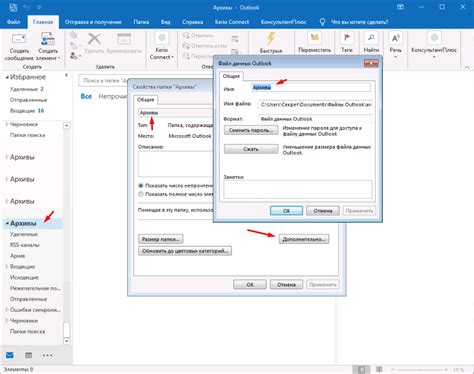Open the КонсультантПлюс ribbon tab
Viewport: 474px width, 374px height.
pyautogui.click(x=284, y=22)
